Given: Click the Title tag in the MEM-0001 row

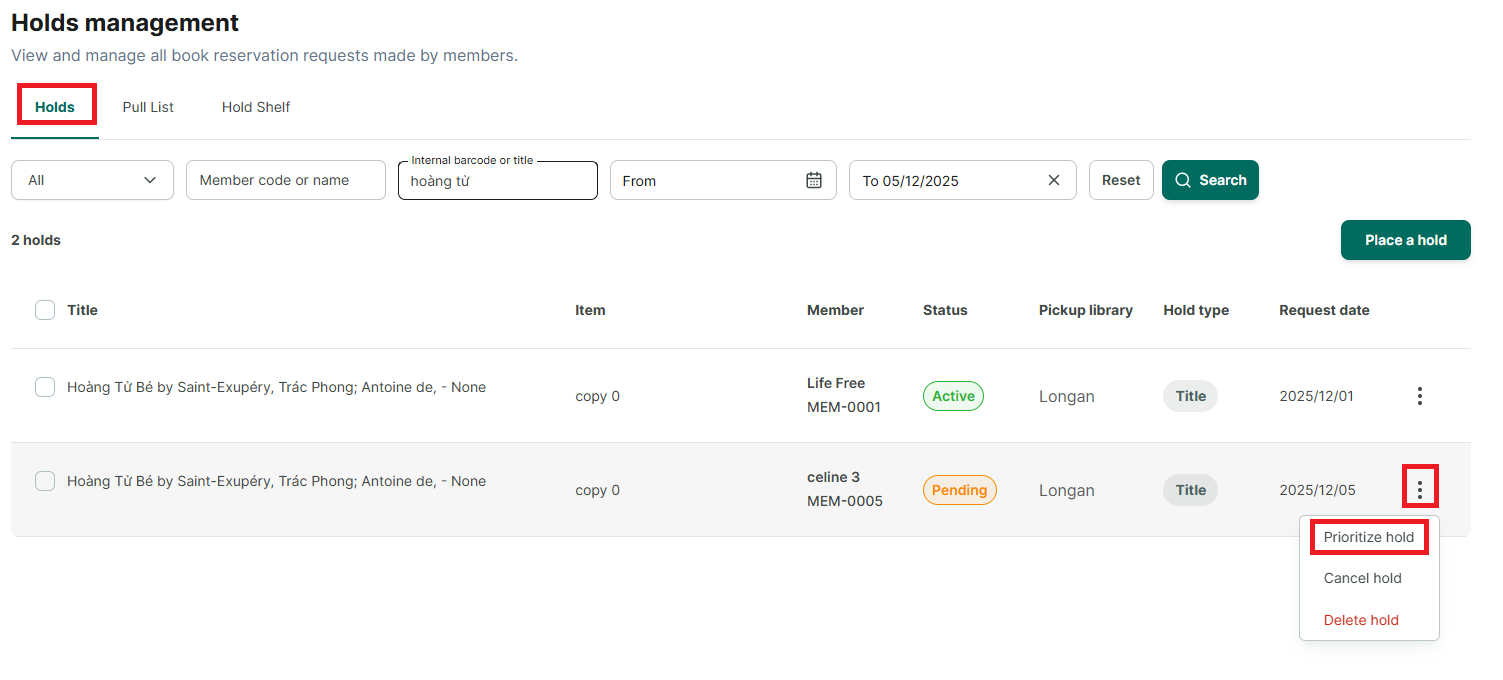Looking at the screenshot, I should 1190,396.
